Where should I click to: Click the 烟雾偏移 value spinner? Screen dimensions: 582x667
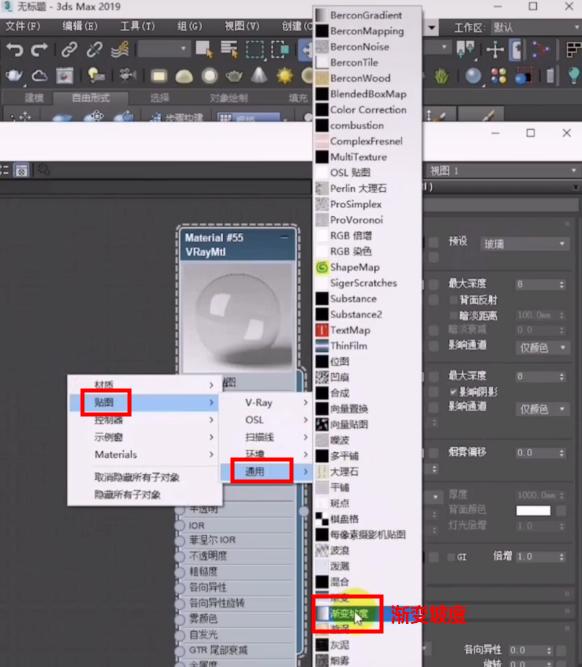coord(562,453)
